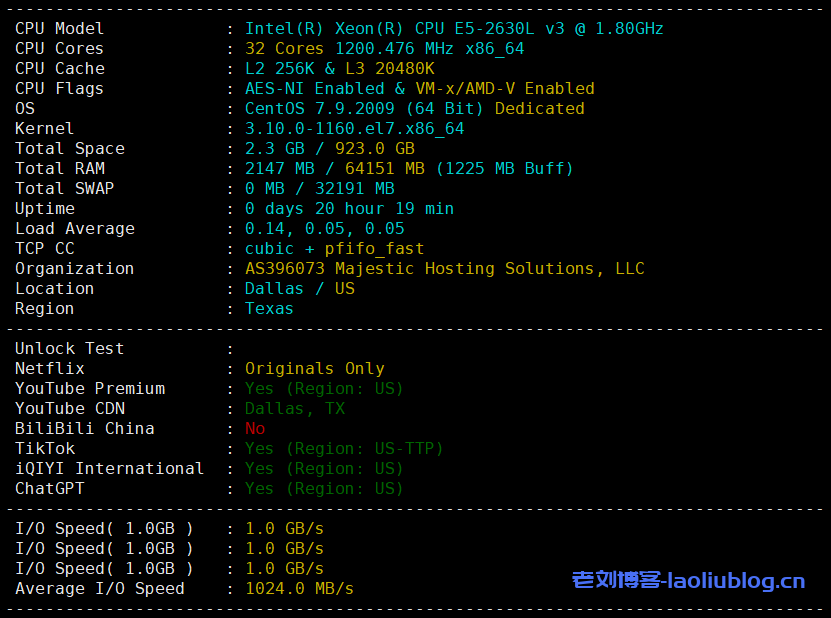
Task: Click the red BiliBili China No result
Action: tap(255, 429)
